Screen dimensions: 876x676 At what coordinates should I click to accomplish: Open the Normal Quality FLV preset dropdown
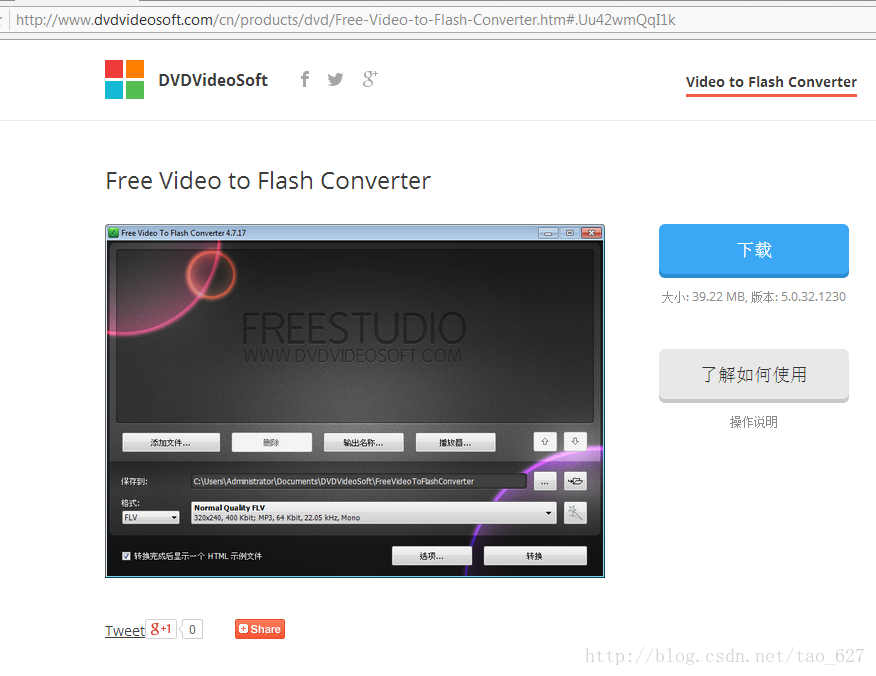click(374, 512)
